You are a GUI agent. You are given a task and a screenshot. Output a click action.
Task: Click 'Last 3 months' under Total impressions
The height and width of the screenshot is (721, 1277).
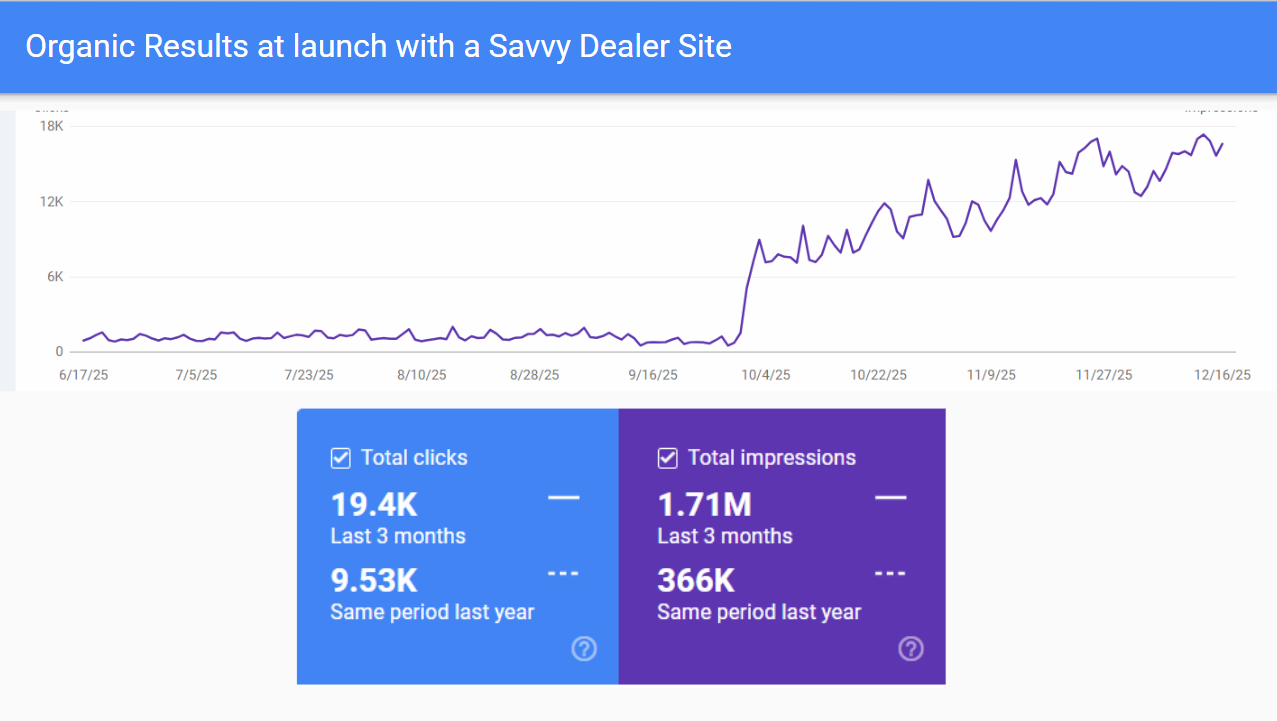725,536
